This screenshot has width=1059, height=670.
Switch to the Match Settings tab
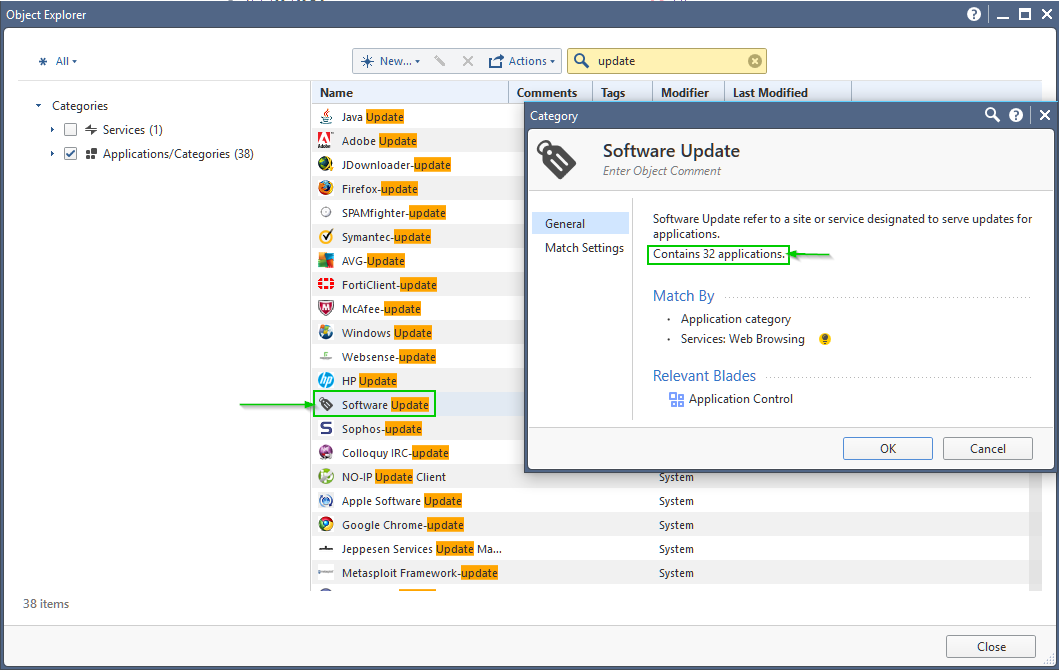[584, 248]
